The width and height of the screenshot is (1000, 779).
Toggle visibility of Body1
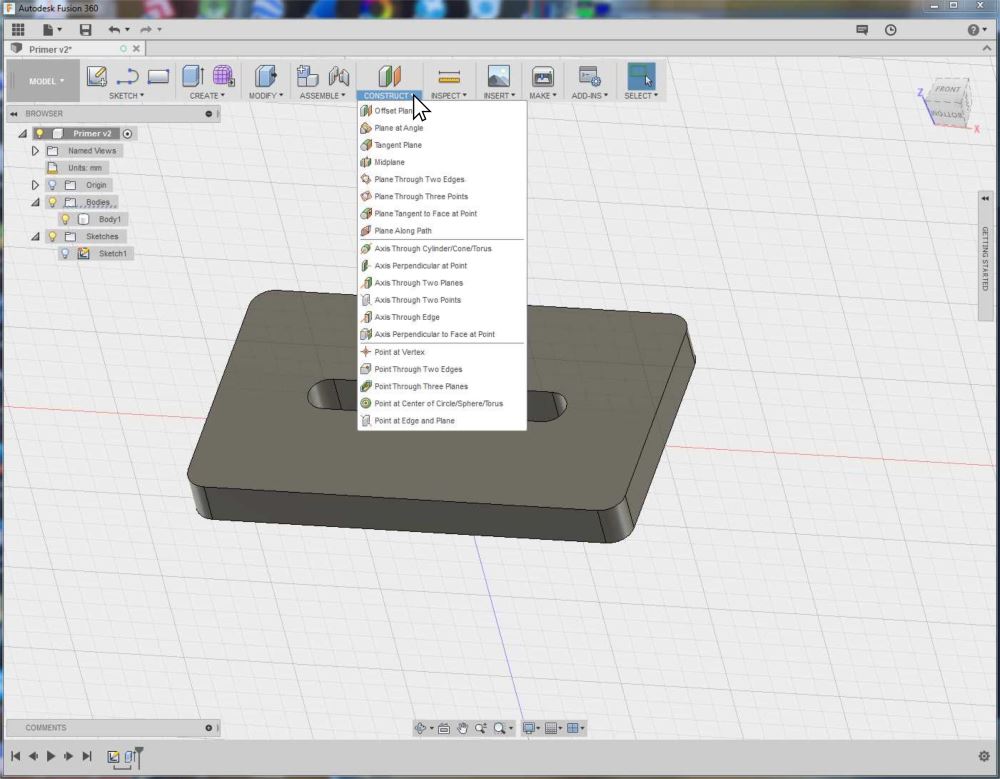(65, 219)
